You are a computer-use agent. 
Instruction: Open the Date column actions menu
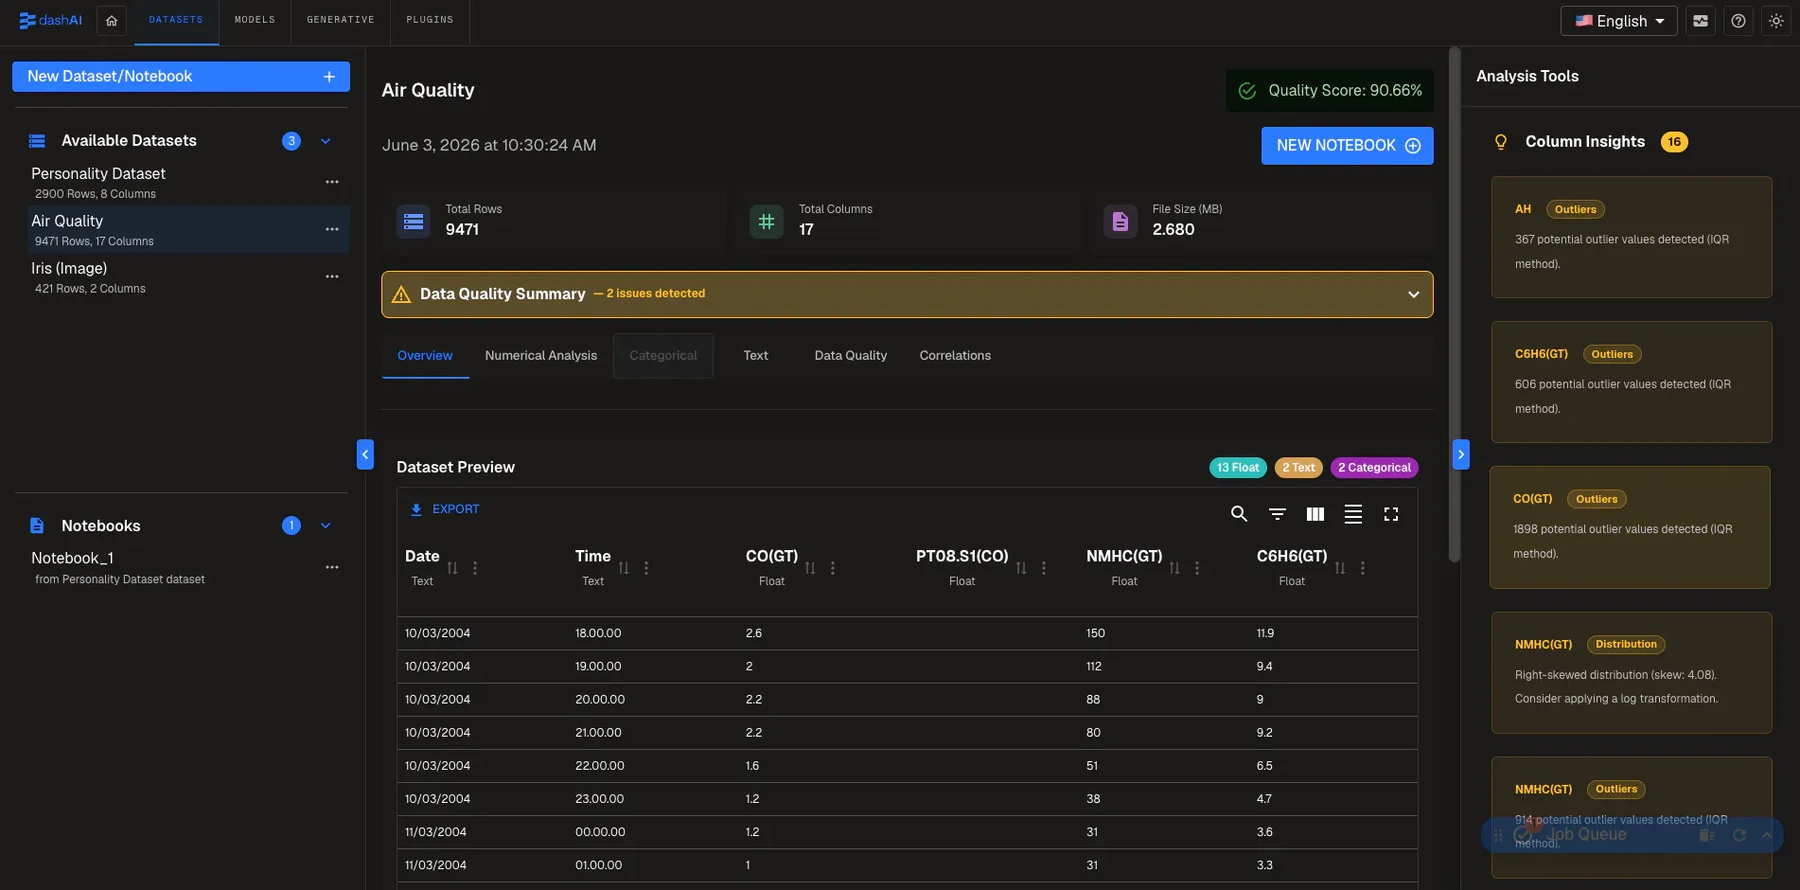pyautogui.click(x=475, y=568)
